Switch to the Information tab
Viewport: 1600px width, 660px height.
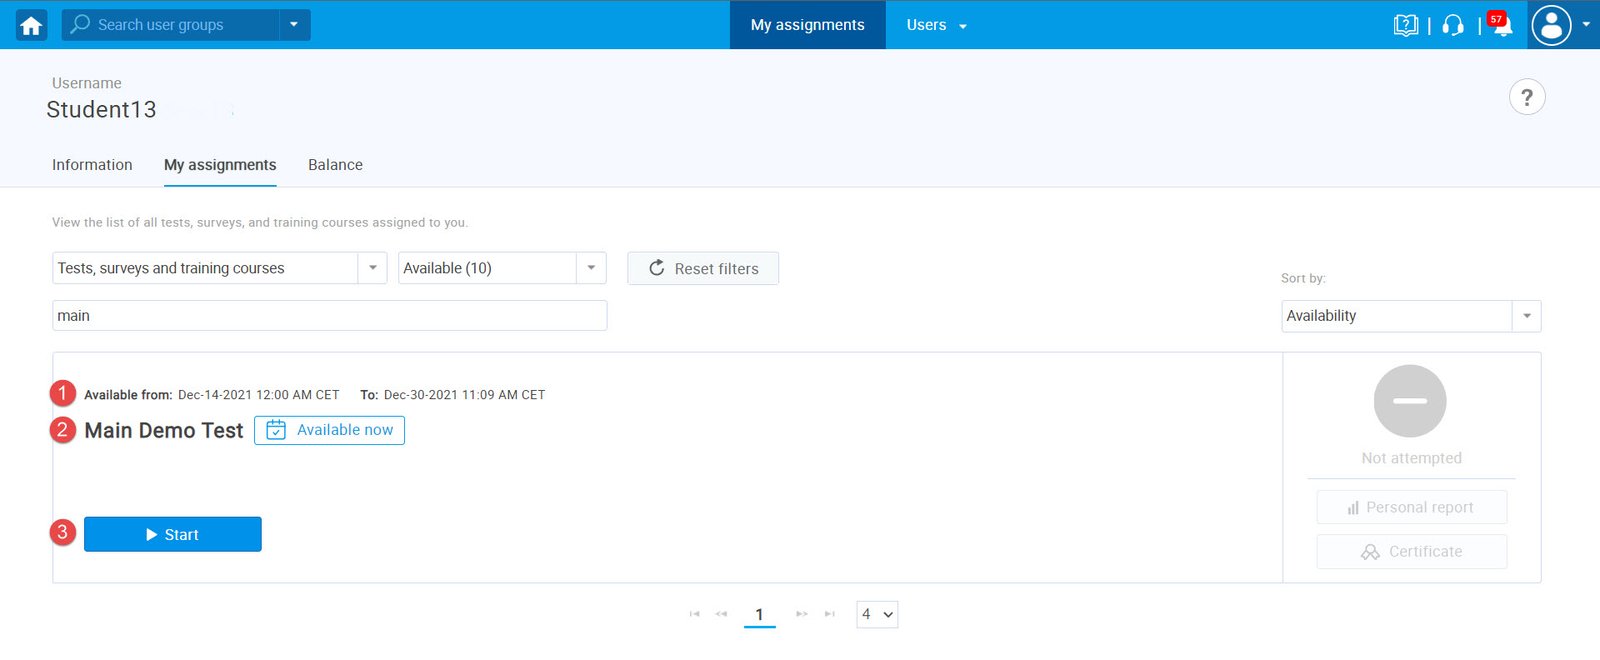pyautogui.click(x=92, y=165)
